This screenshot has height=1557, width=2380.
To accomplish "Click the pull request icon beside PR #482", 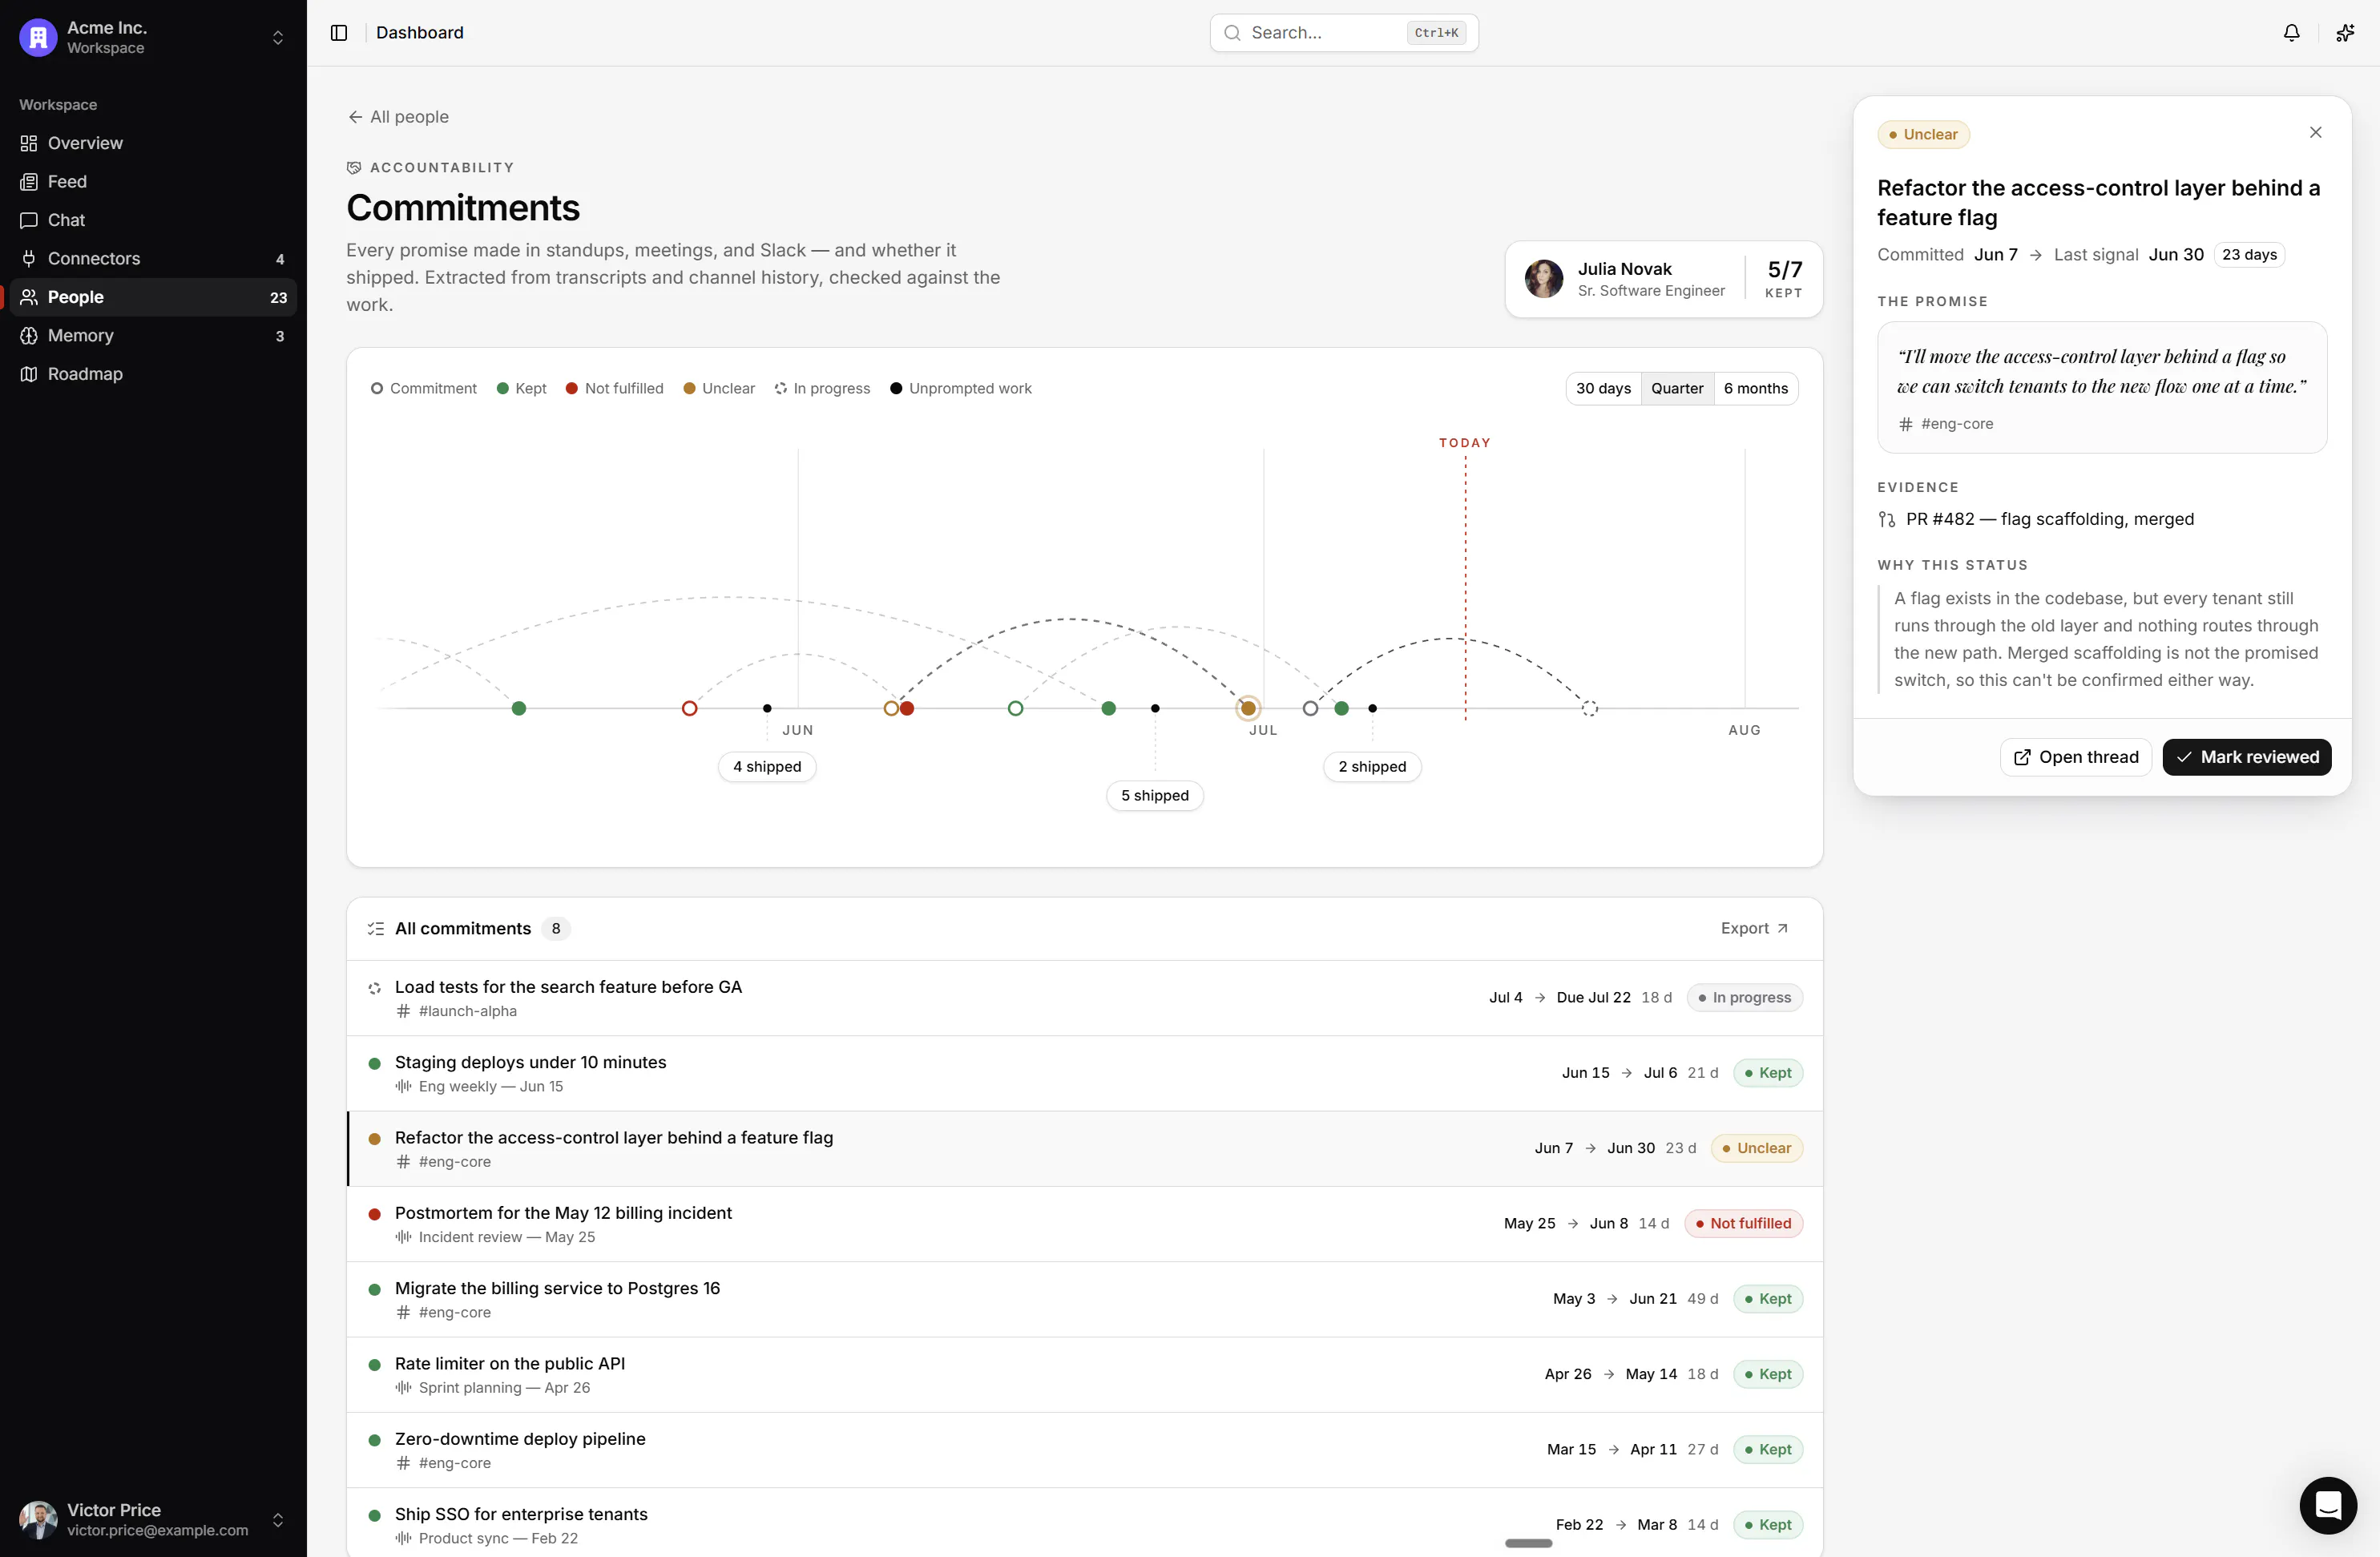I will pyautogui.click(x=1886, y=520).
